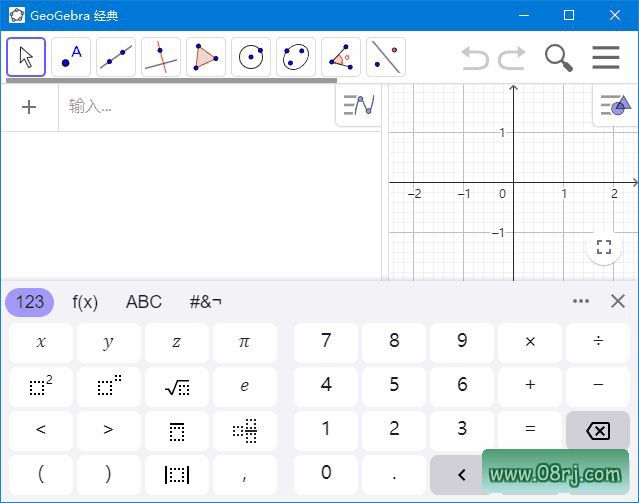Viewport: 639px width, 503px height.
Task: Tap the plus + key
Action: point(530,386)
